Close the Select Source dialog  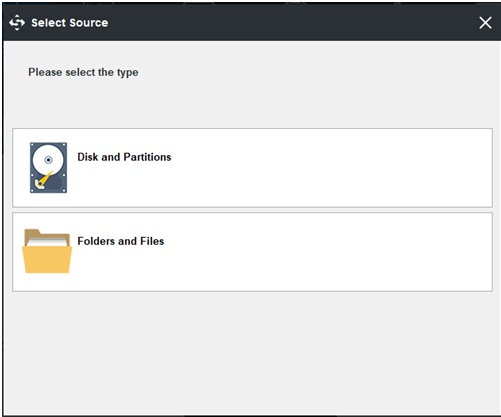(x=485, y=23)
